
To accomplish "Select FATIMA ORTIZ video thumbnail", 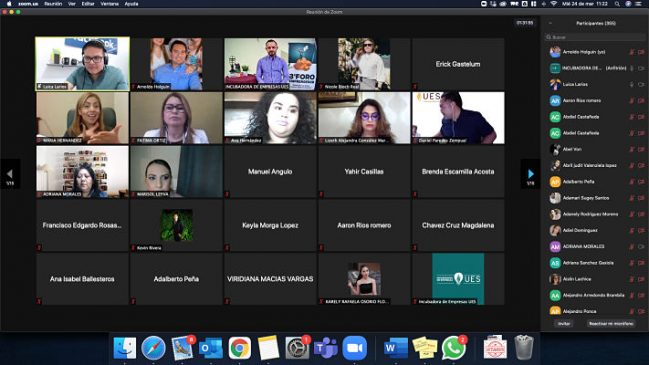I will pyautogui.click(x=176, y=118).
